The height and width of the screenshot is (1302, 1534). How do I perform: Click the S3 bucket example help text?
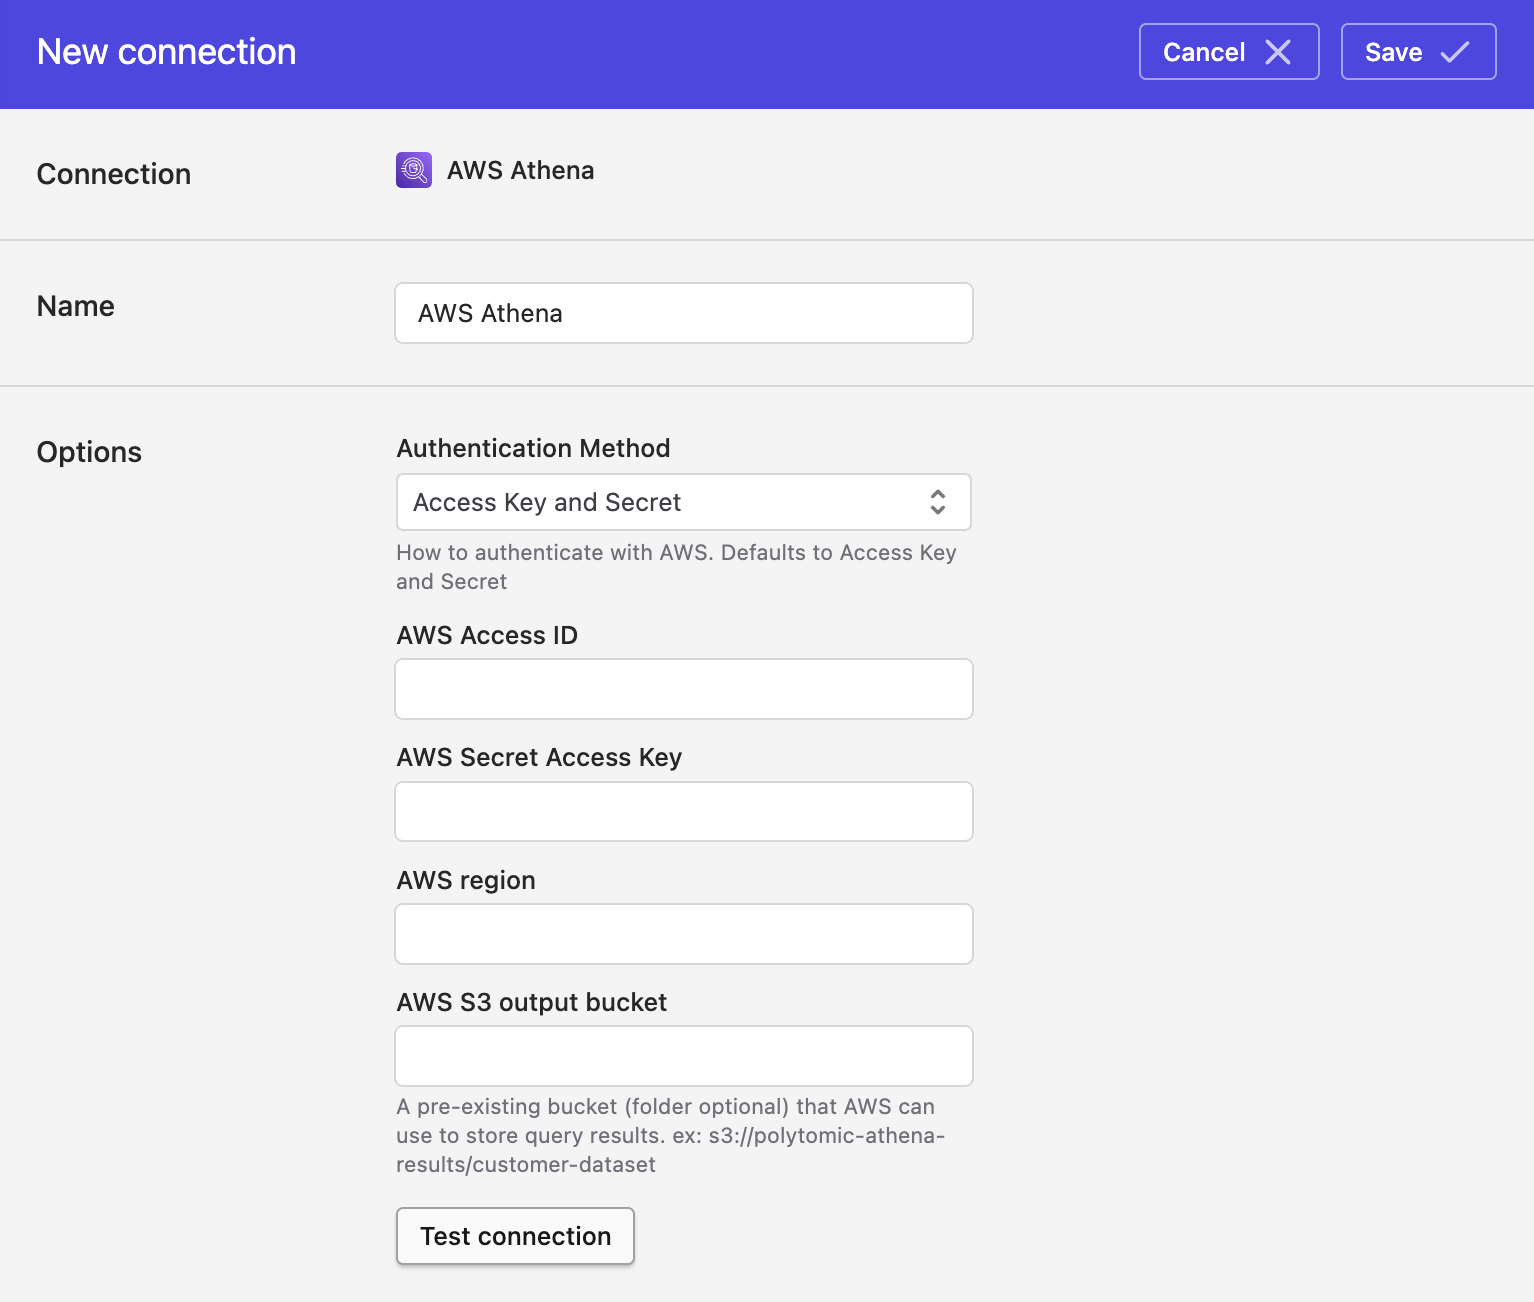pyautogui.click(x=670, y=1135)
